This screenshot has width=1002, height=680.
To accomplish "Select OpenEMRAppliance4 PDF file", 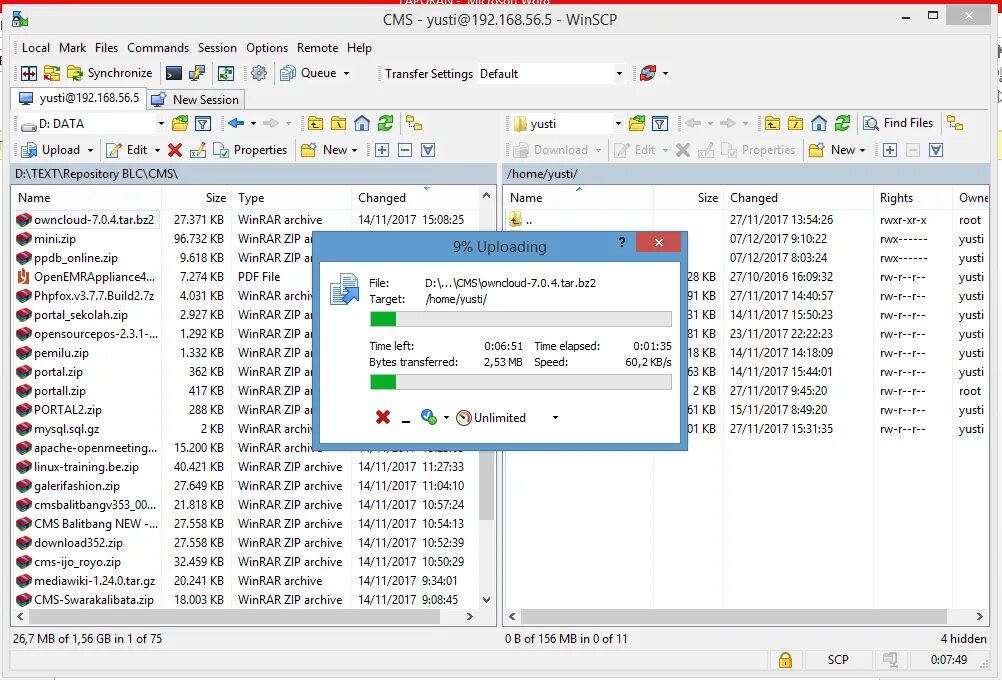I will tap(88, 277).
